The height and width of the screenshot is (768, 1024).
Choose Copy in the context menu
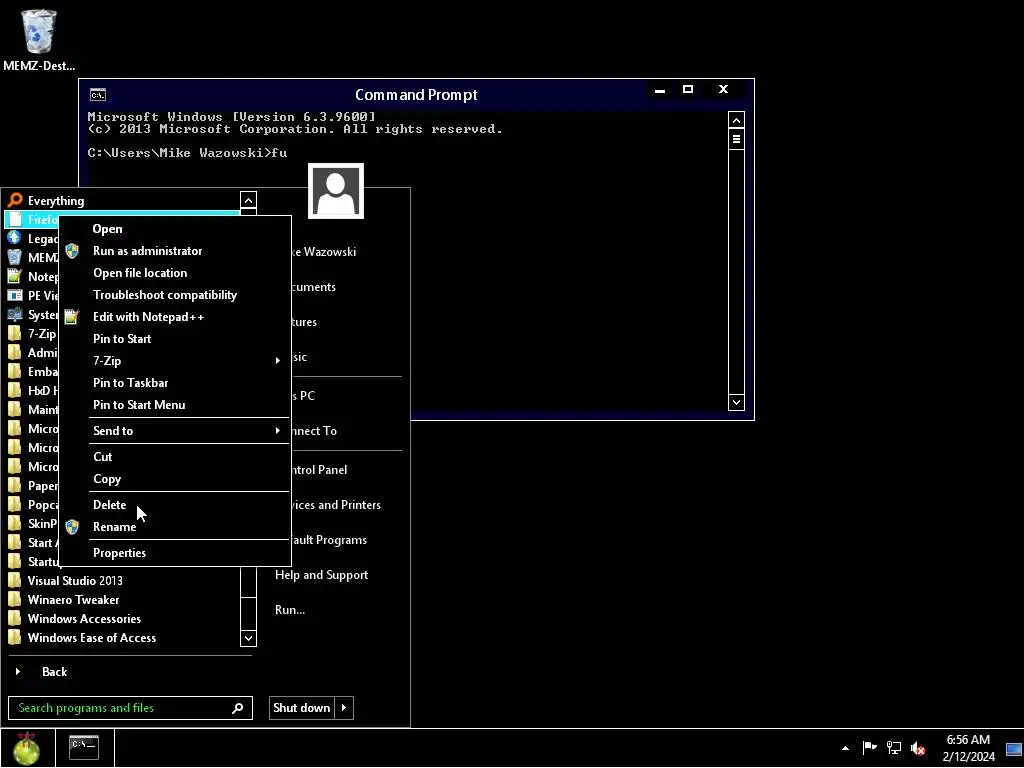(x=175, y=479)
